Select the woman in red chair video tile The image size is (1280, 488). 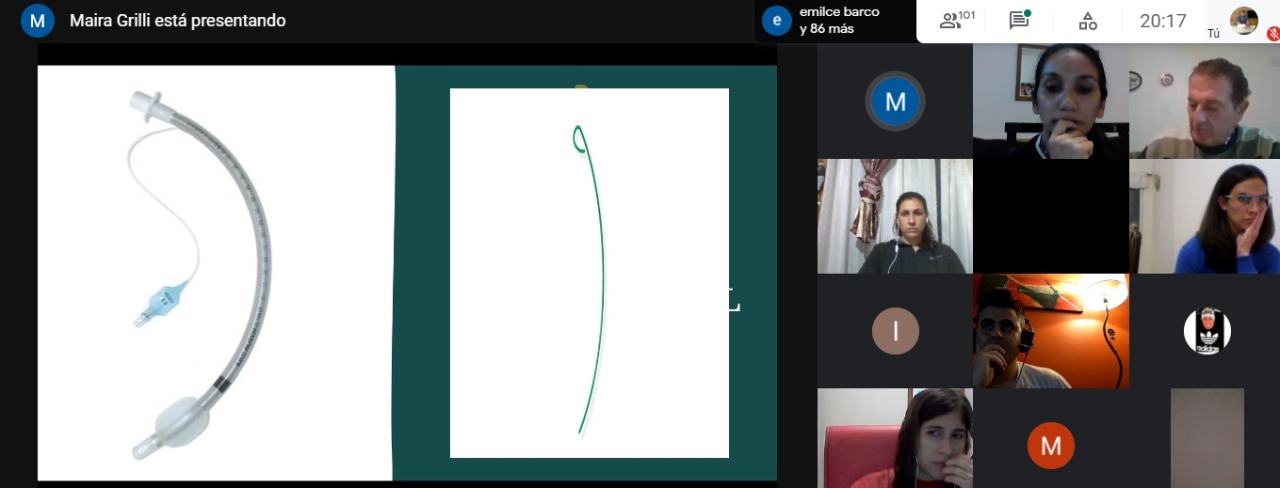coord(895,438)
